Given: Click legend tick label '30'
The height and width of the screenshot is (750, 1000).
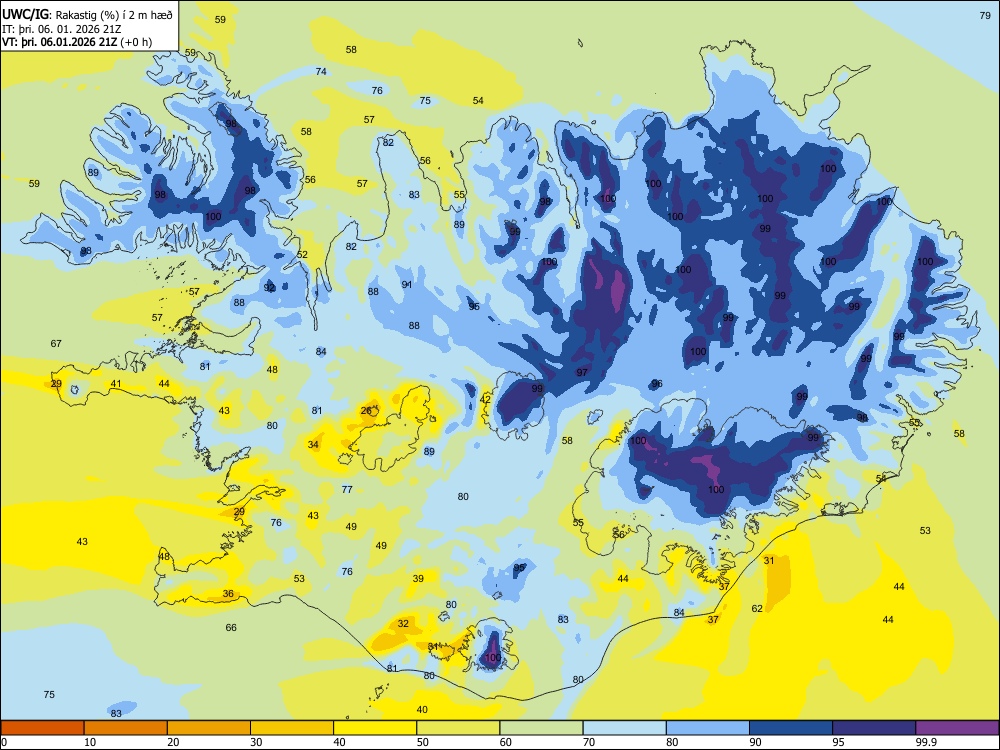Looking at the screenshot, I should (256, 742).
